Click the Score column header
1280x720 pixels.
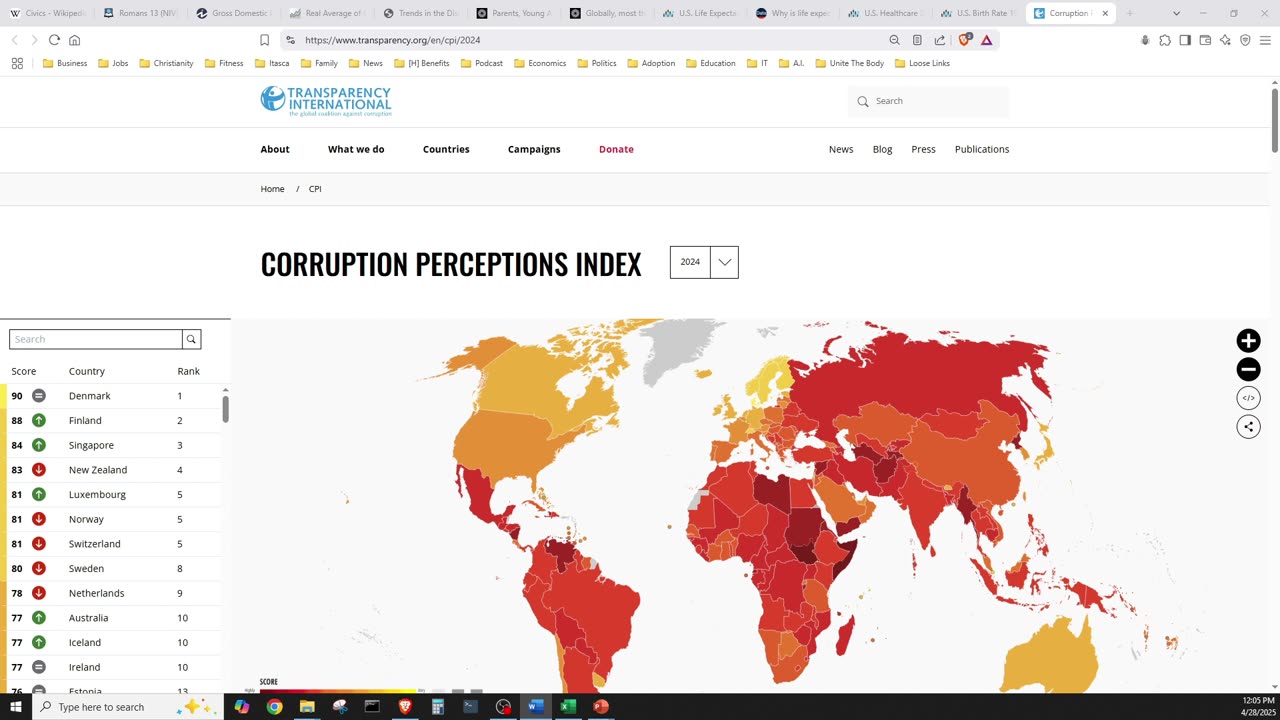point(23,371)
